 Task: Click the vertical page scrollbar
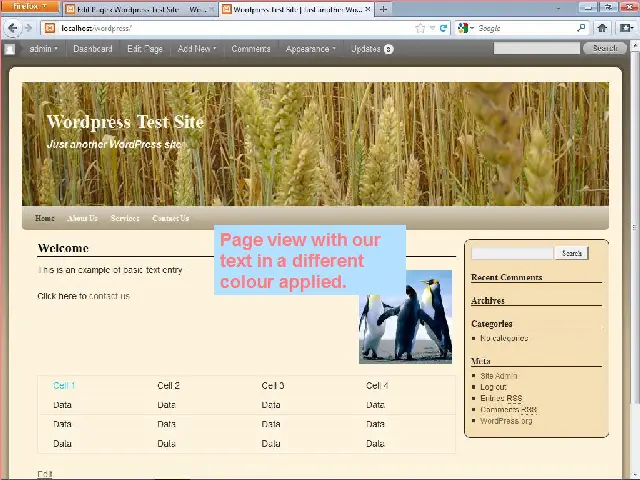tap(635, 229)
